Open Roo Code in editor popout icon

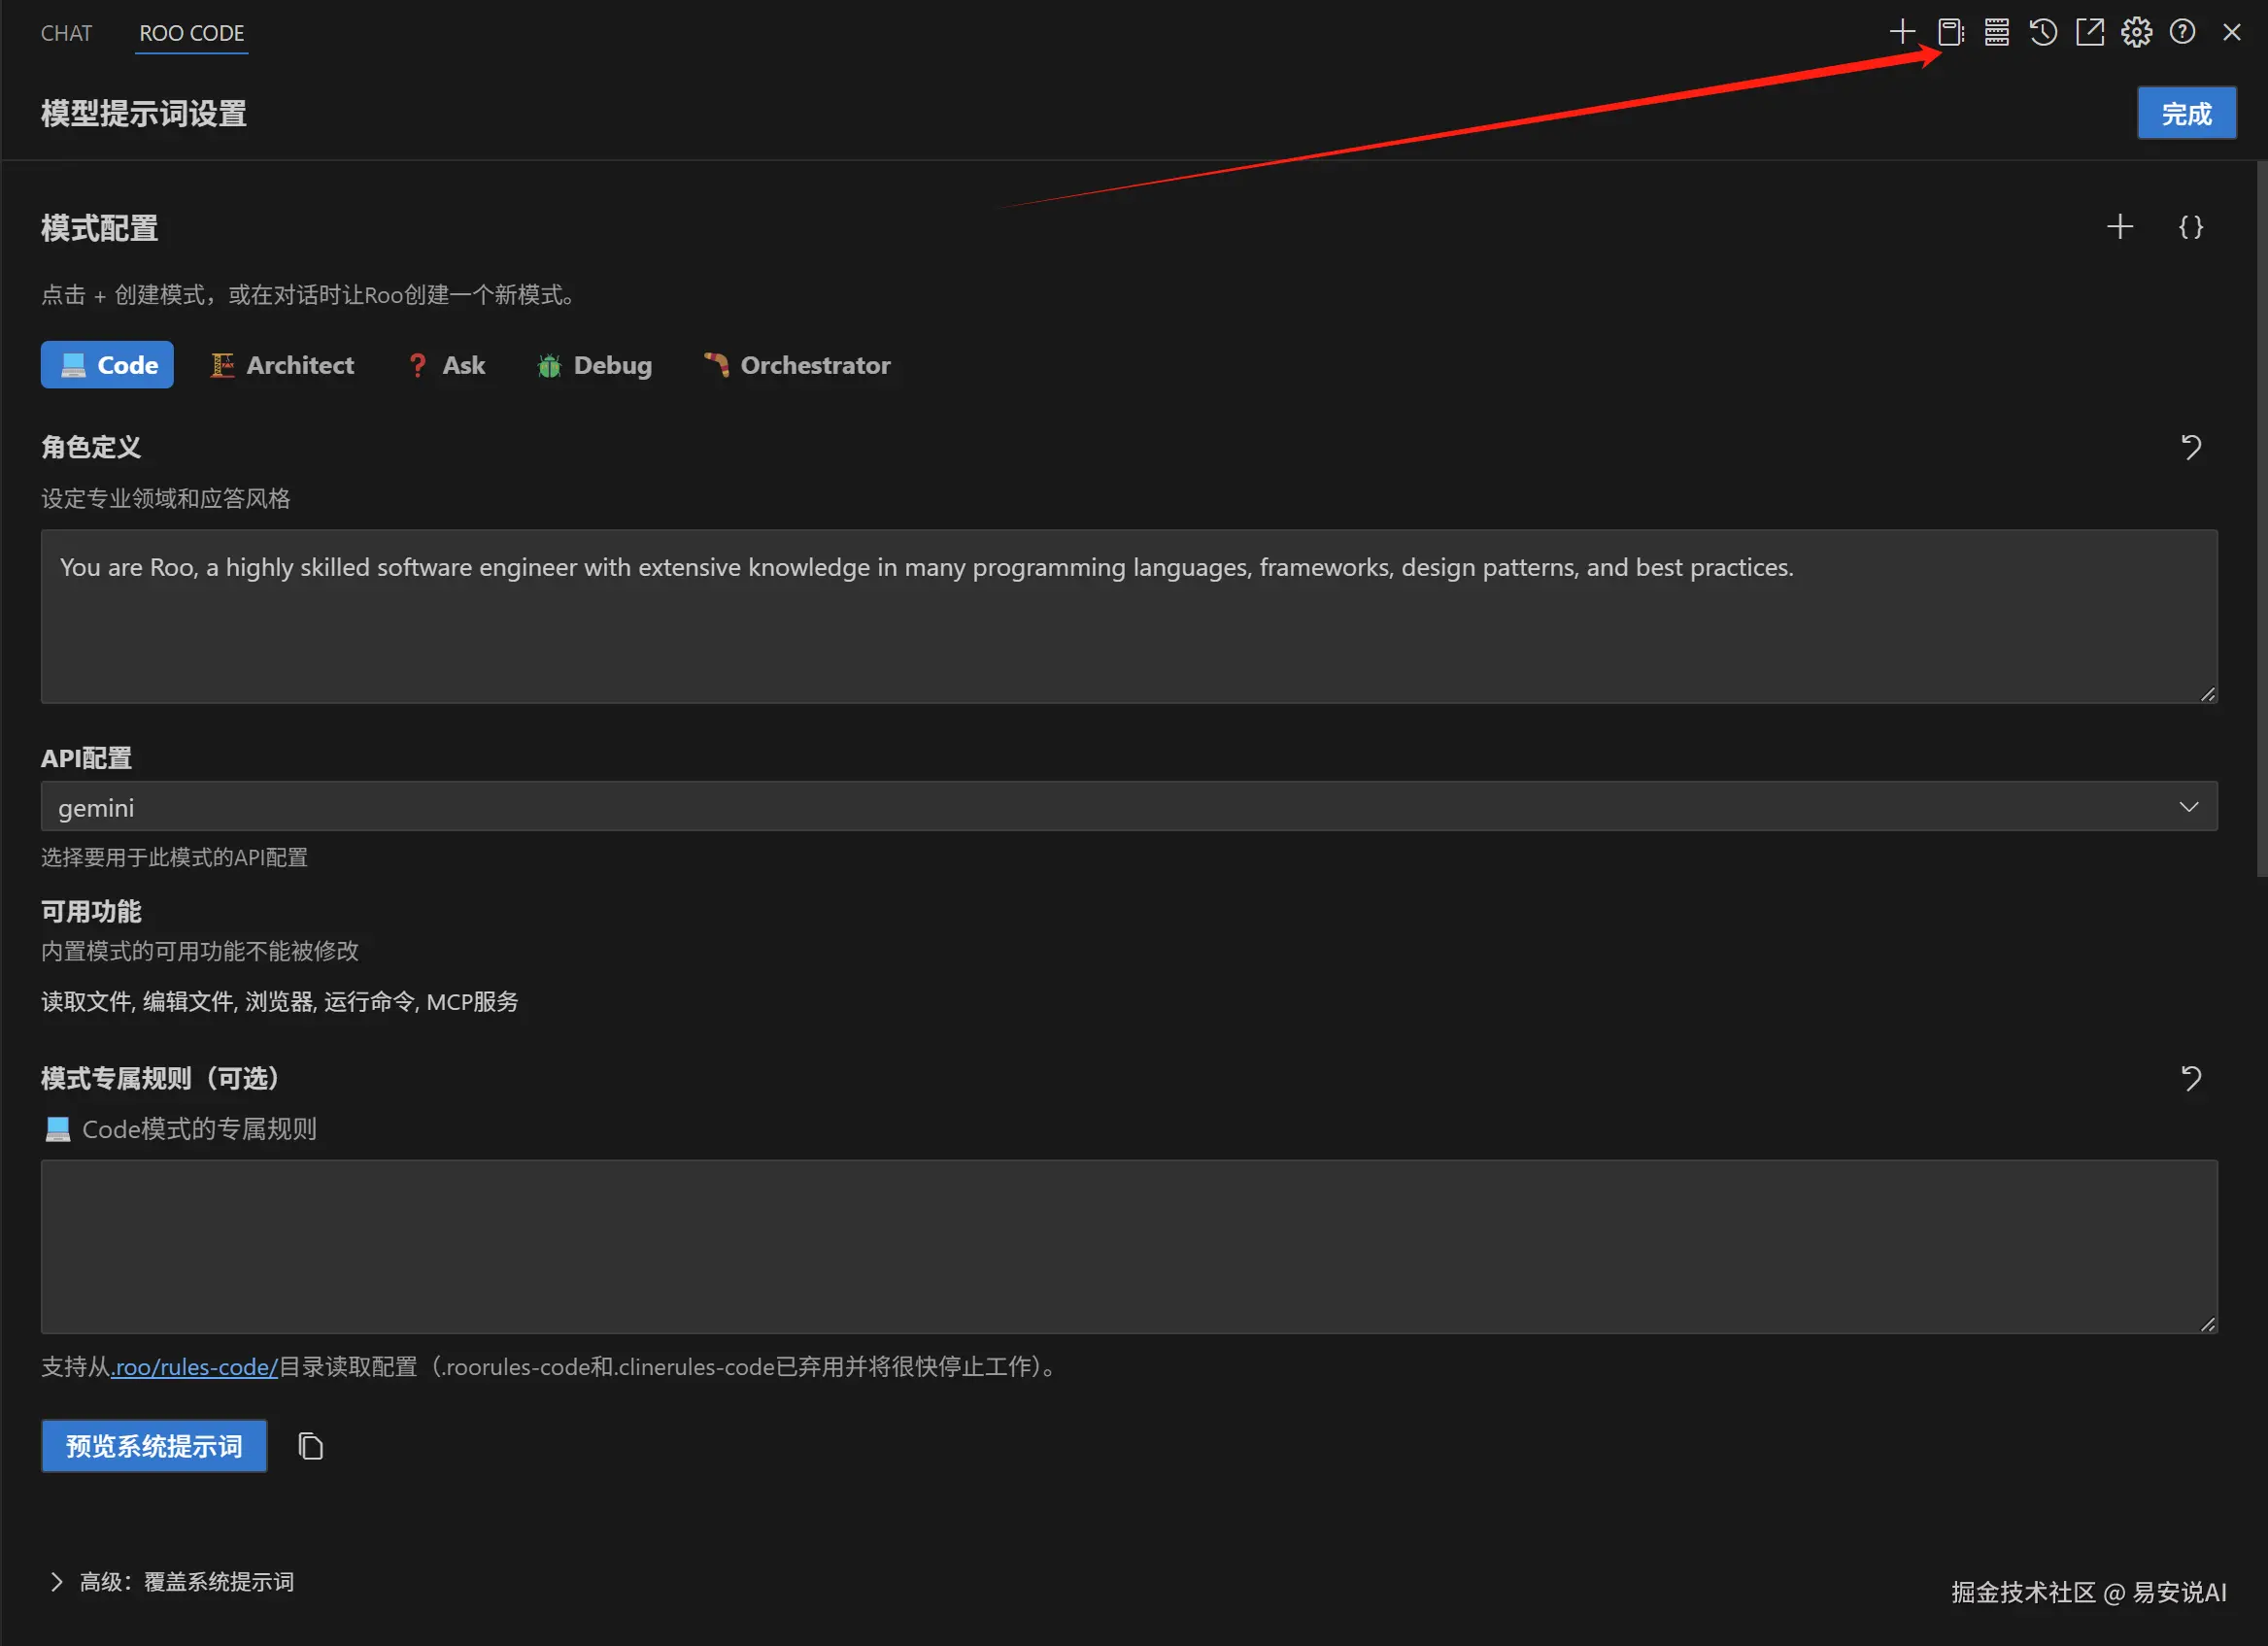[2089, 32]
